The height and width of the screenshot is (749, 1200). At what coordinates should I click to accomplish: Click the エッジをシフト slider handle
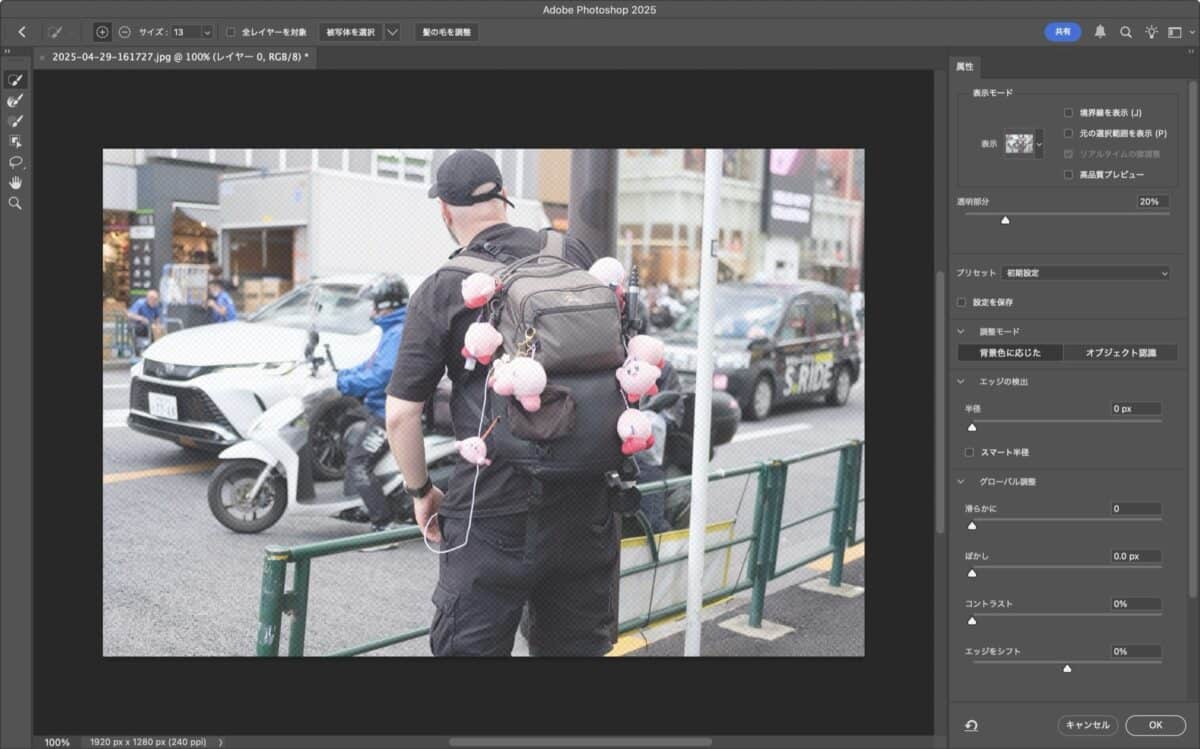point(1067,668)
